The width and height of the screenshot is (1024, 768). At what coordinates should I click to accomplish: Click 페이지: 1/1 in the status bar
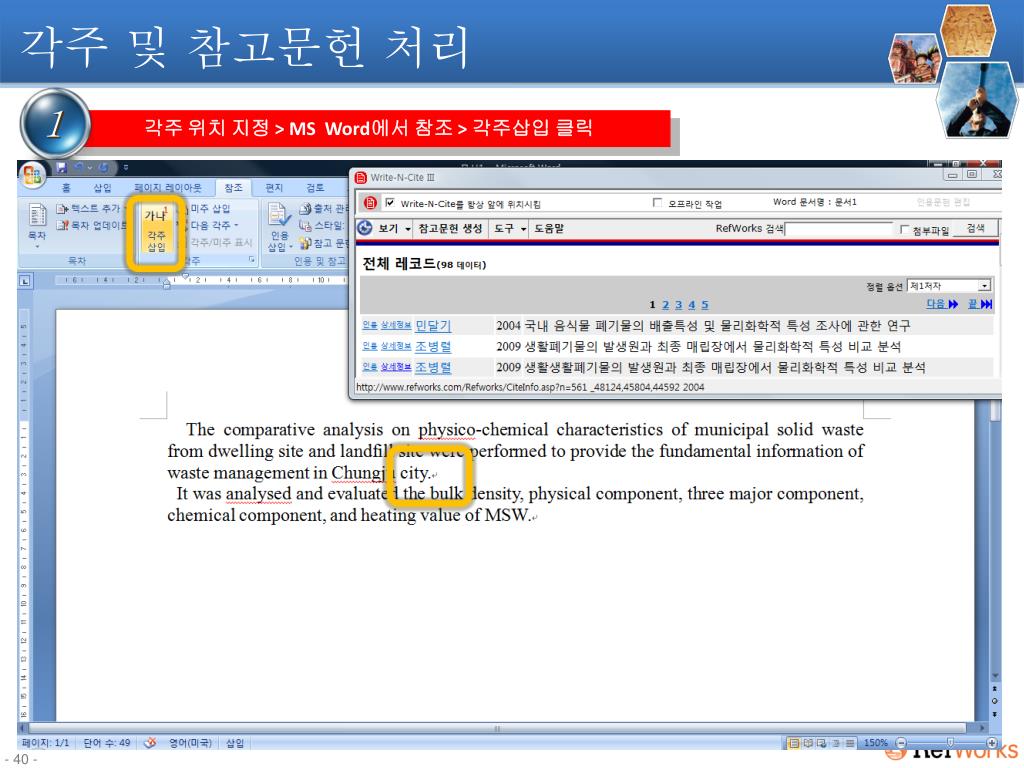45,743
